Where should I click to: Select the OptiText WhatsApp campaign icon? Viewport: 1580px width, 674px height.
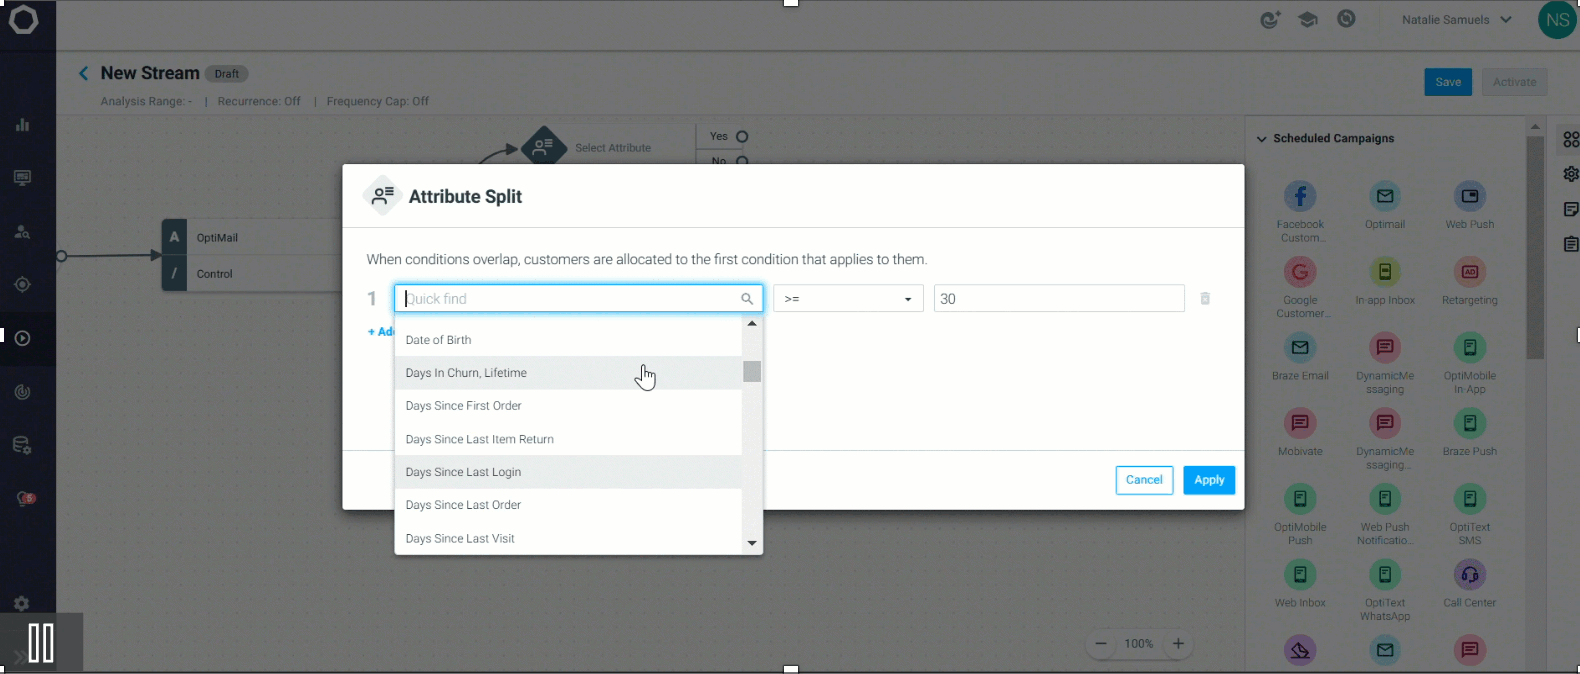[1385, 575]
